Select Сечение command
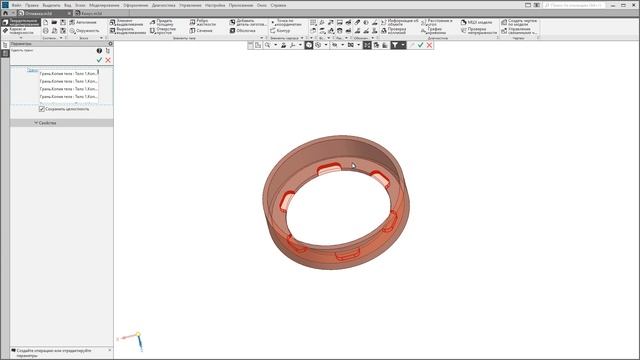This screenshot has height=360, width=640. pyautogui.click(x=201, y=31)
